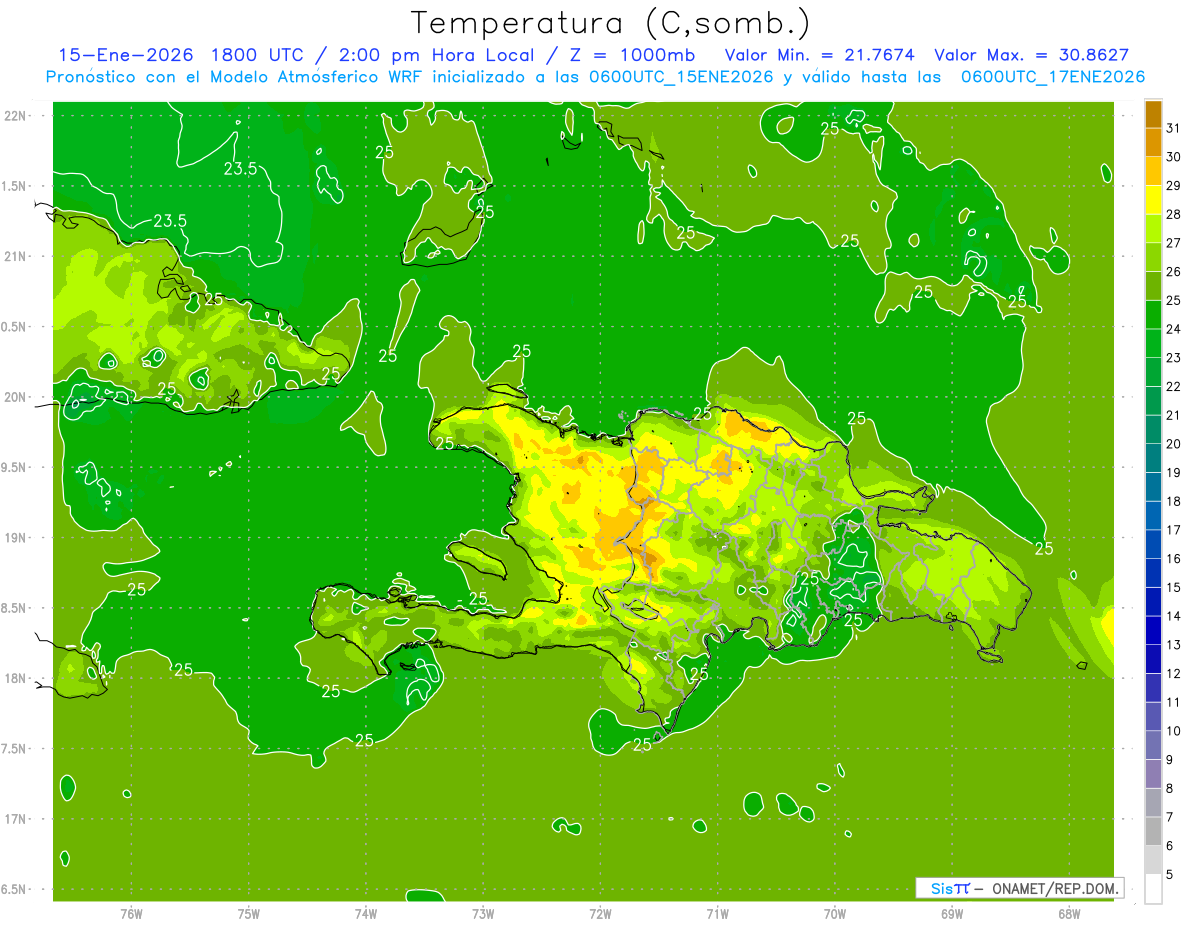Click the '1800 UTC' time text
The image size is (1200, 927).
pos(257,55)
